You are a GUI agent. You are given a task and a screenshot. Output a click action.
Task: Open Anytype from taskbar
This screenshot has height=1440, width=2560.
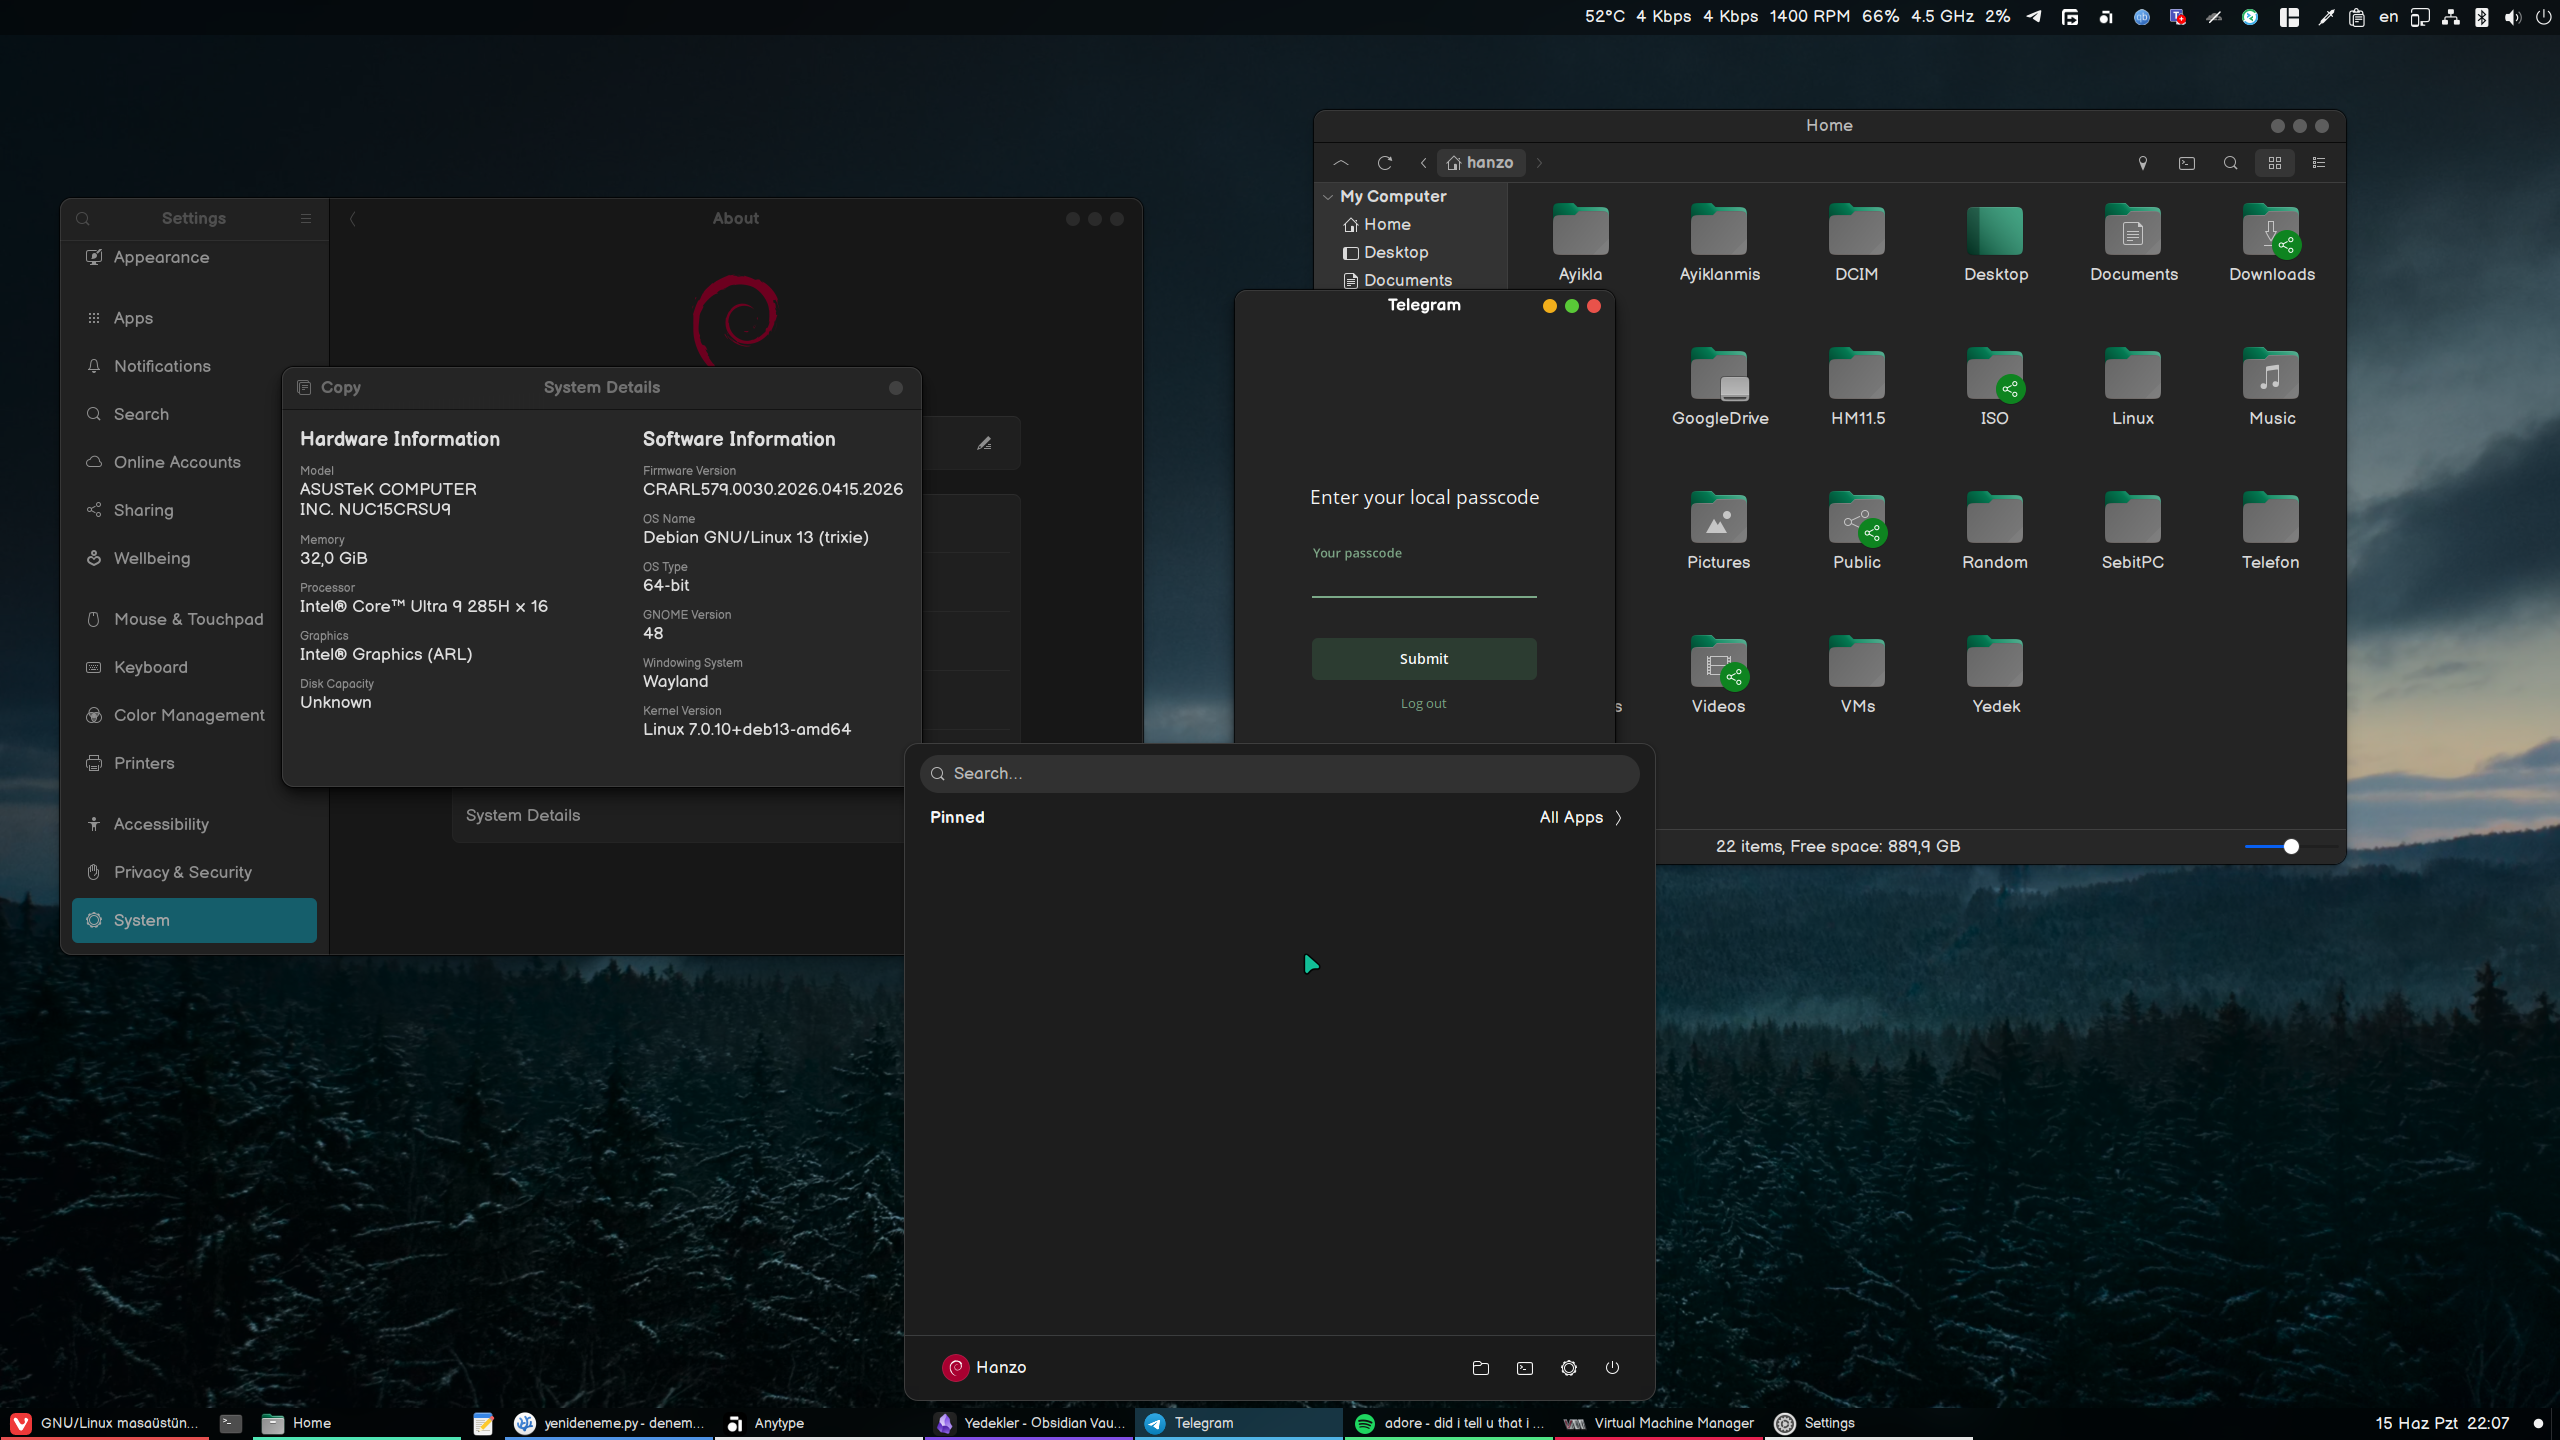click(818, 1423)
